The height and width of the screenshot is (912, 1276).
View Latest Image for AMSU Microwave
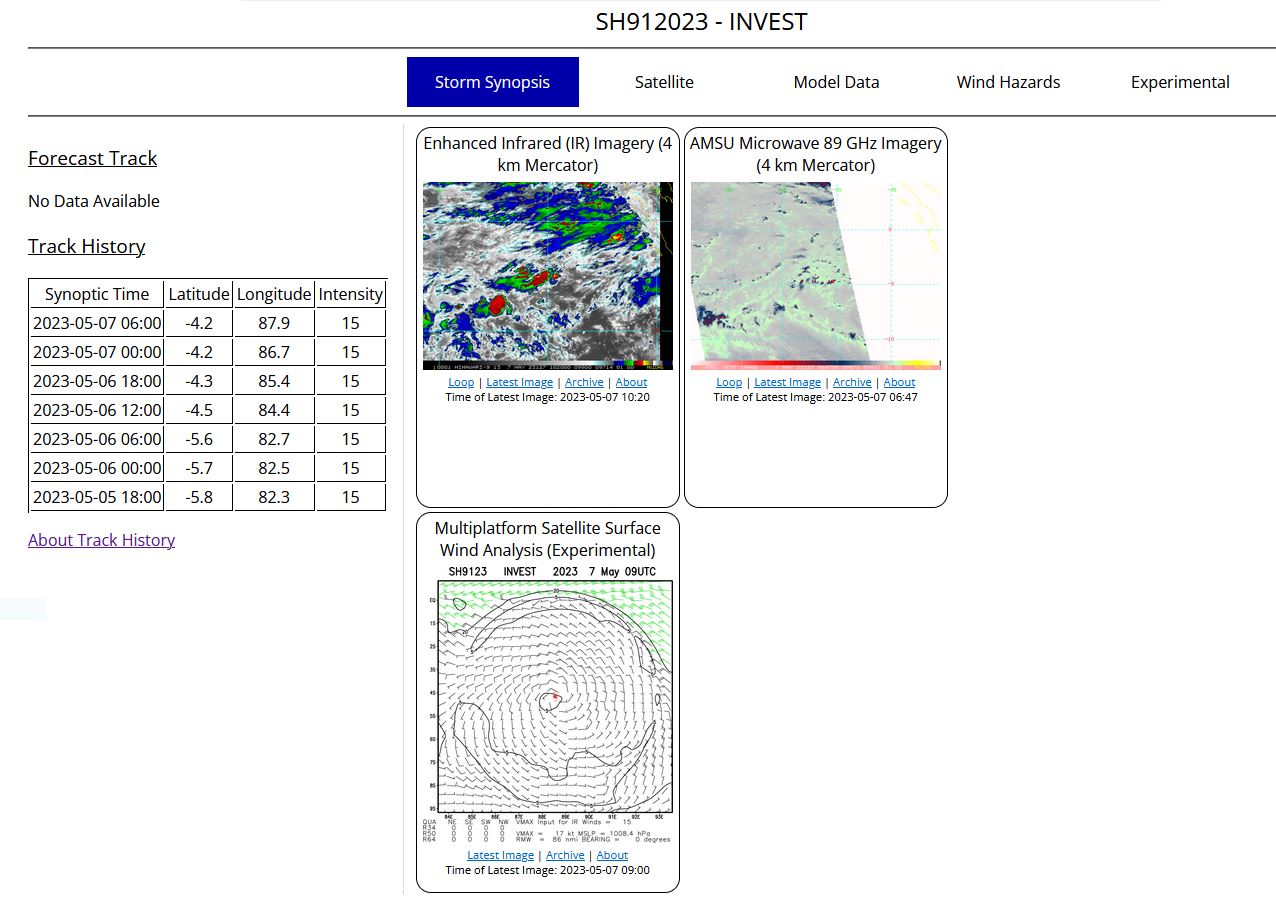[x=787, y=382]
